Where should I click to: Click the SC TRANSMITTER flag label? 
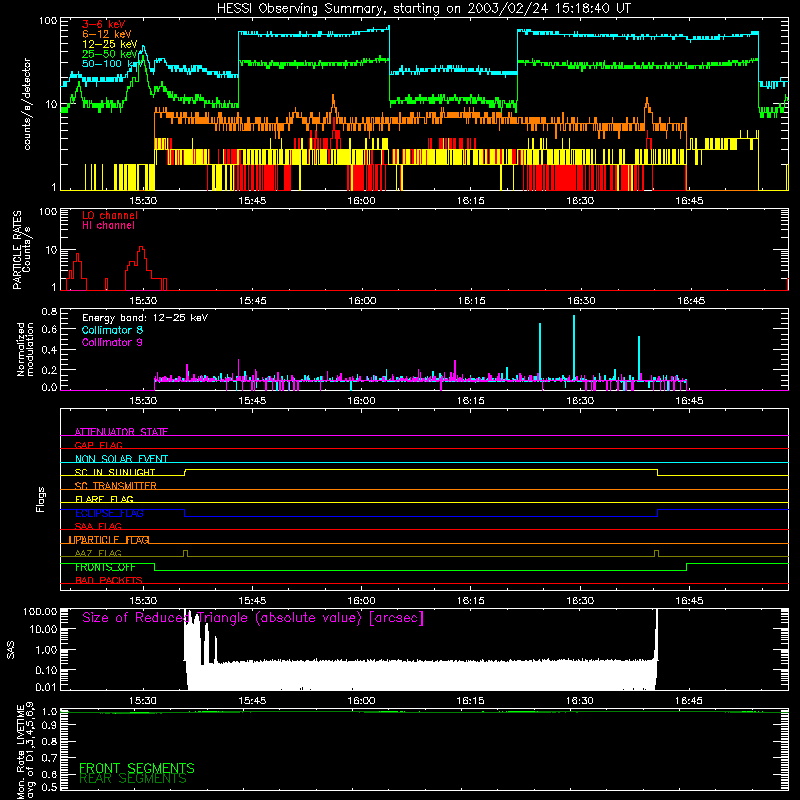coord(116,486)
